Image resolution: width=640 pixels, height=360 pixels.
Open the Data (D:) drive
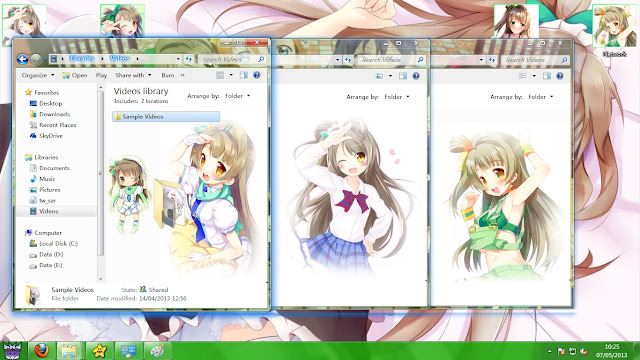(x=46, y=254)
